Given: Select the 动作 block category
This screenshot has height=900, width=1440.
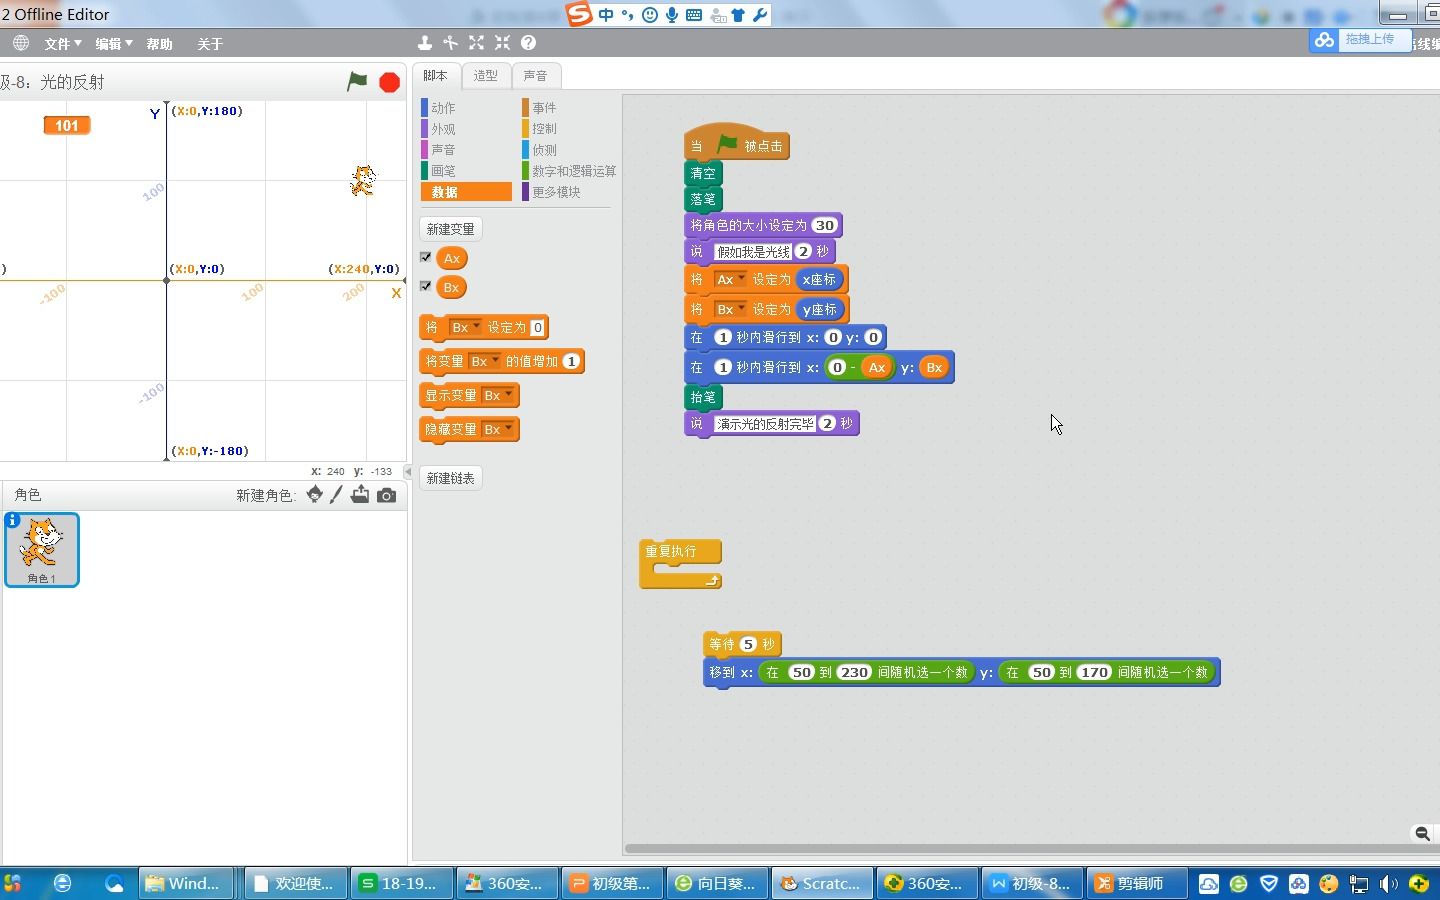Looking at the screenshot, I should point(443,108).
